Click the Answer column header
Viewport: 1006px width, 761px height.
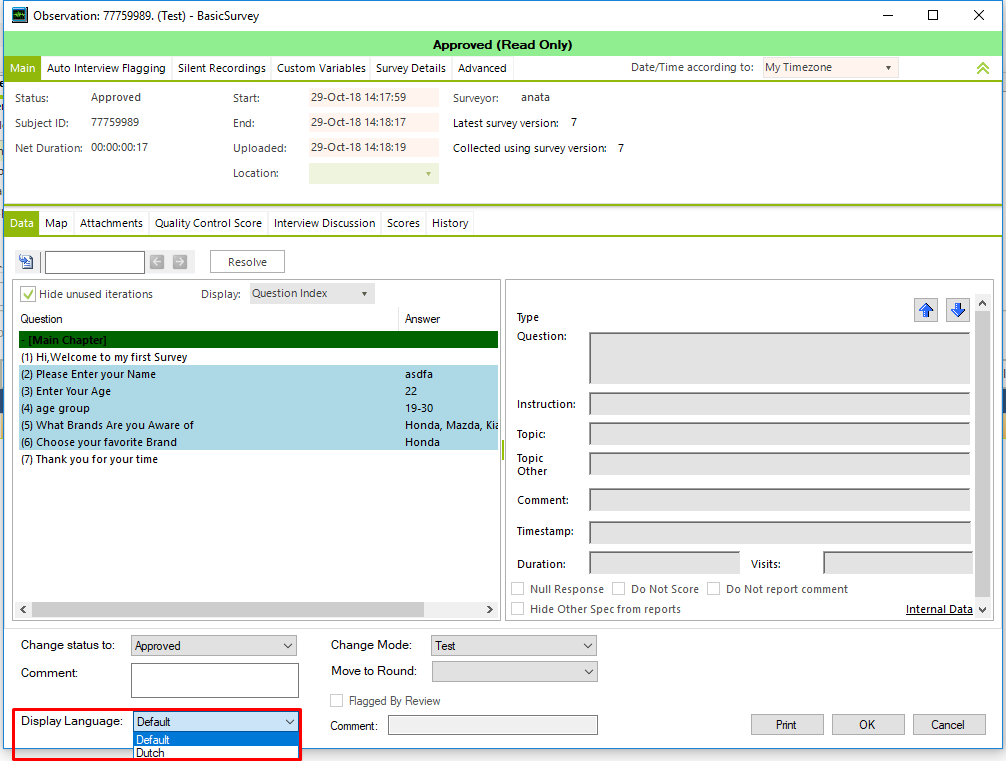[448, 319]
